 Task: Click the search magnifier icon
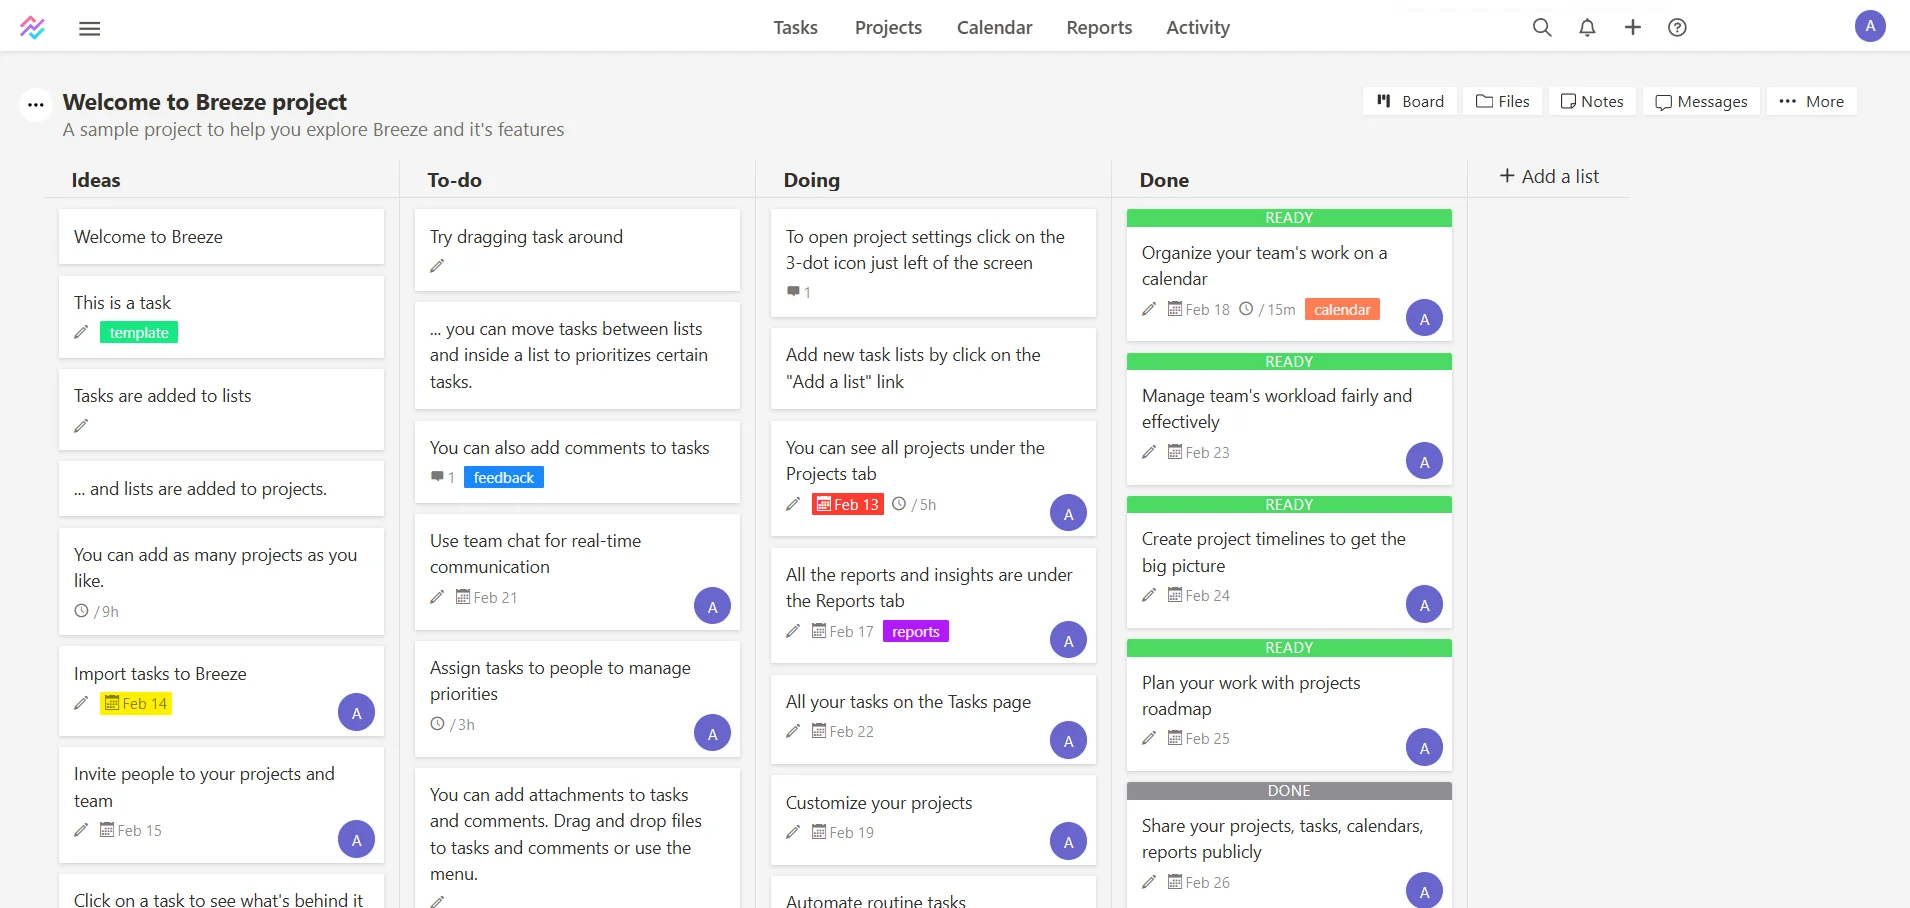pyautogui.click(x=1542, y=27)
